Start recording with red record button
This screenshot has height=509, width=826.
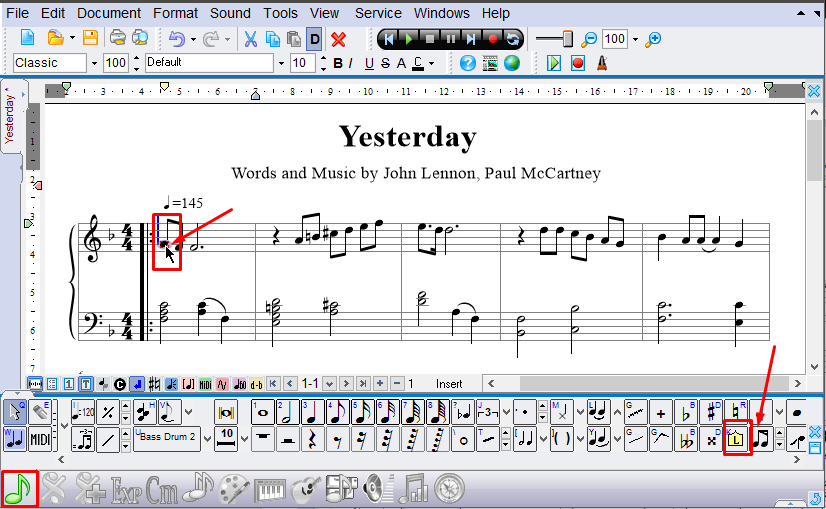[x=493, y=39]
